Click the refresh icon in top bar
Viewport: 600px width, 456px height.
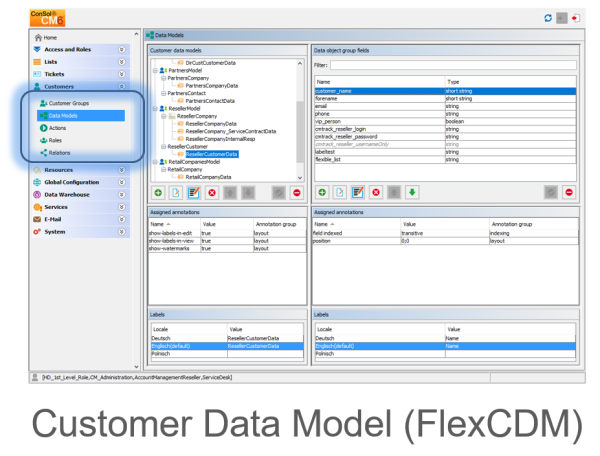click(548, 18)
